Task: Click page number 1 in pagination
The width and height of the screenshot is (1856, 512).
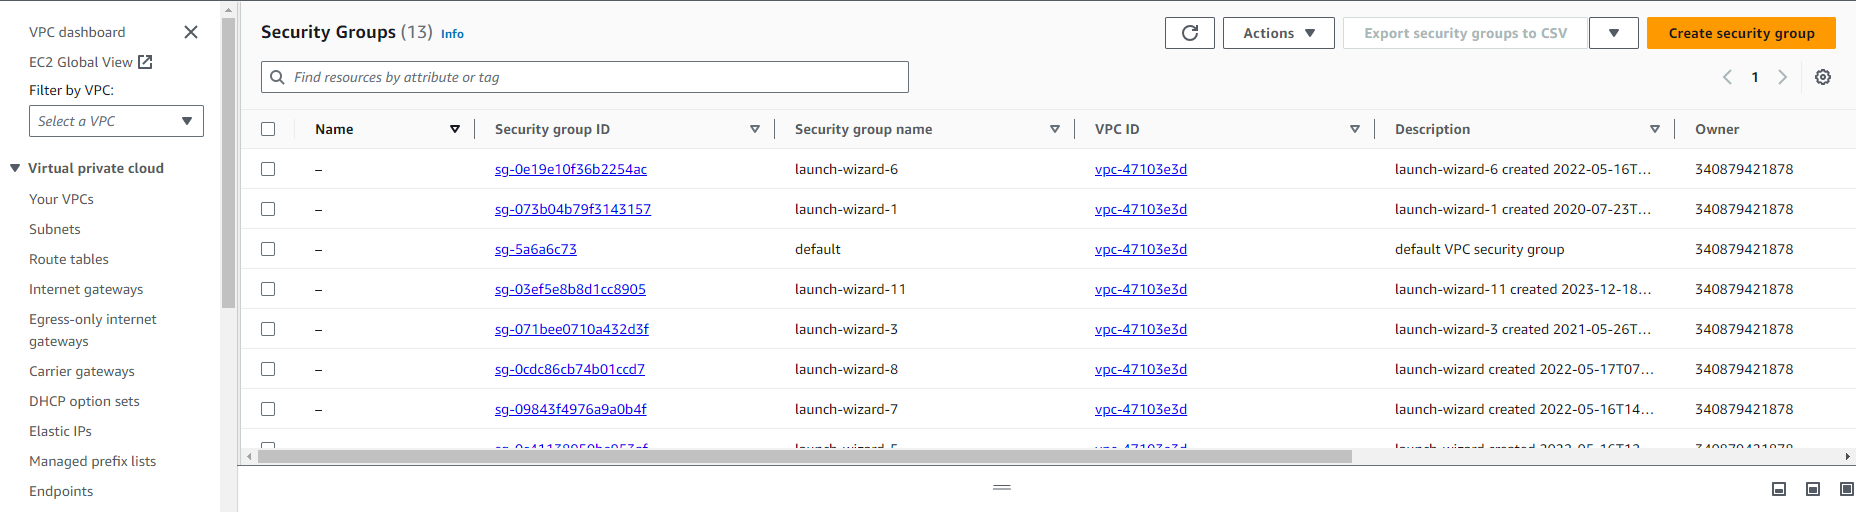Action: 1755,77
